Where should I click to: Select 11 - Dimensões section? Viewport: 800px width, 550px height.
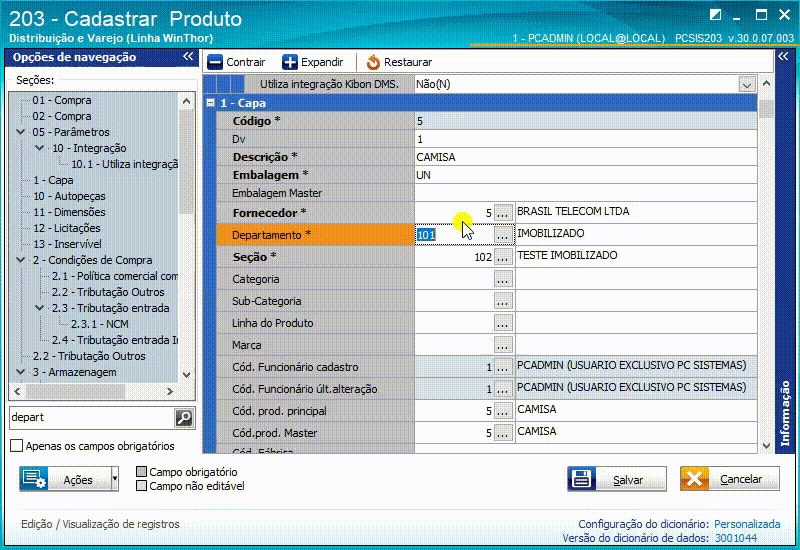point(69,212)
